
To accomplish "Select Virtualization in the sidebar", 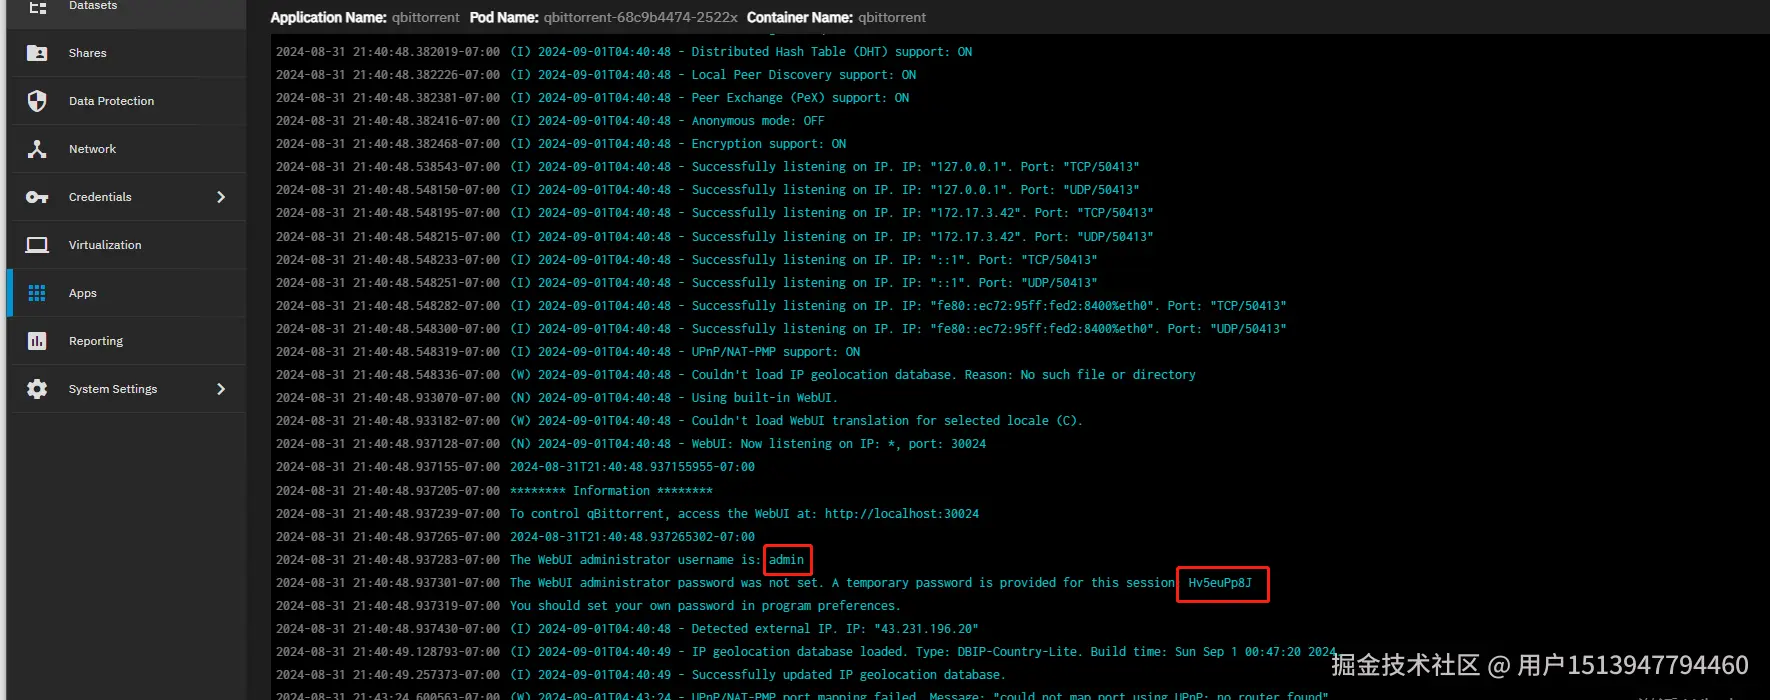I will (105, 245).
